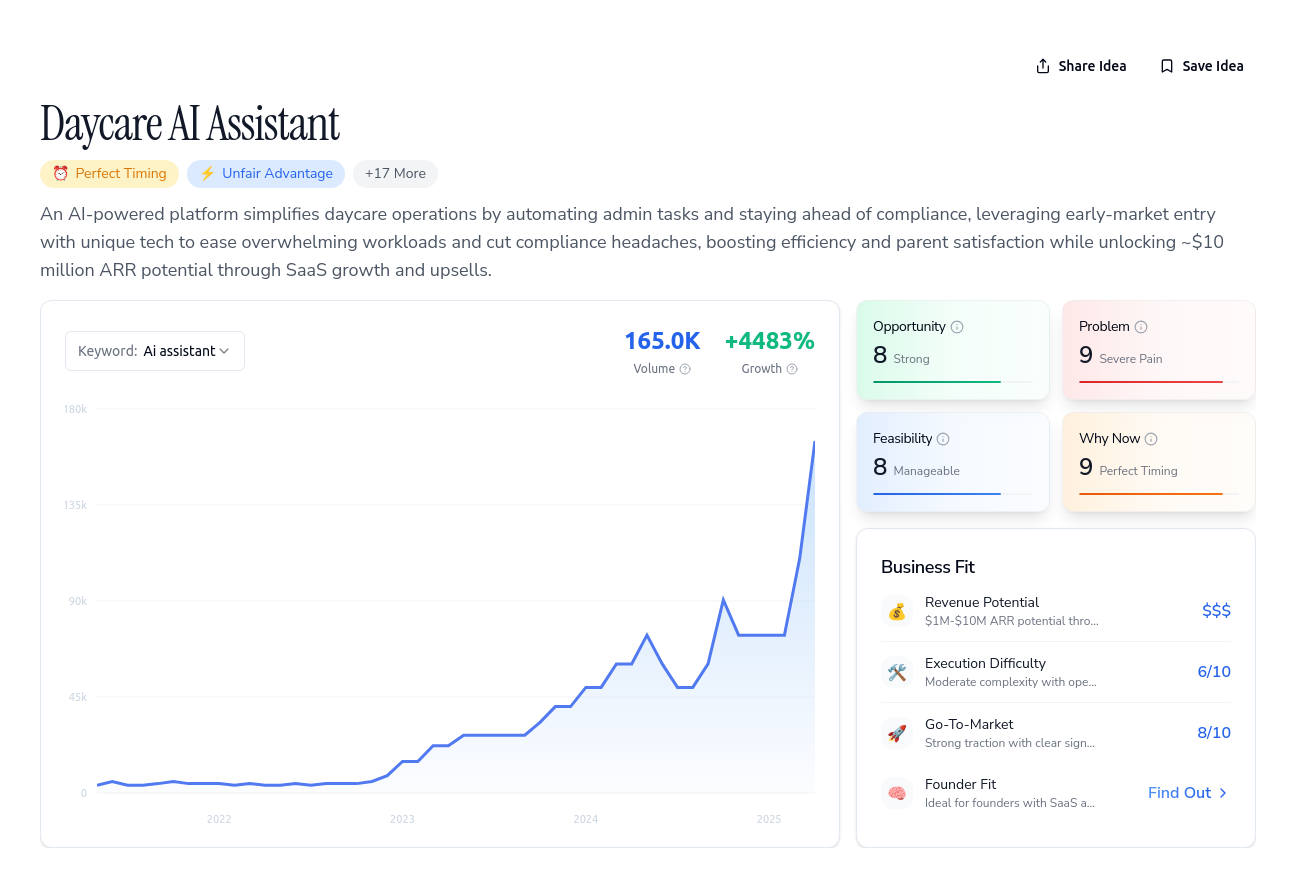1296x888 pixels.
Task: Click the Why Now orange progress bar
Action: pos(1151,494)
